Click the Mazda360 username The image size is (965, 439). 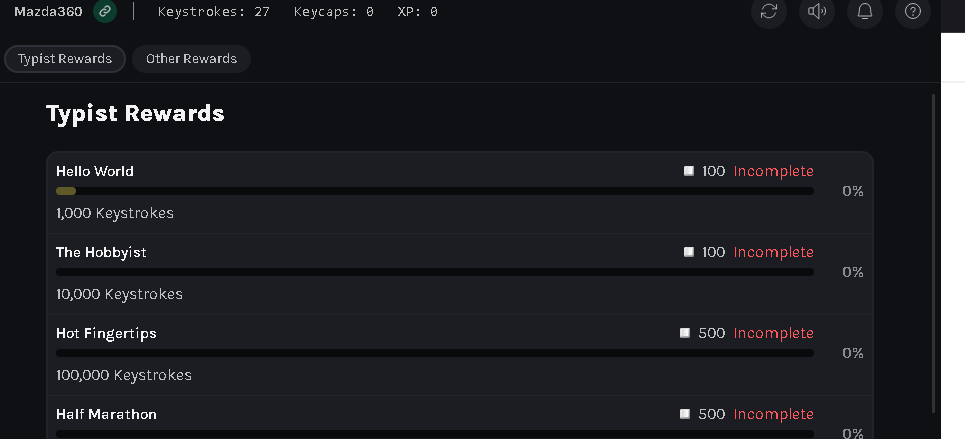[48, 11]
